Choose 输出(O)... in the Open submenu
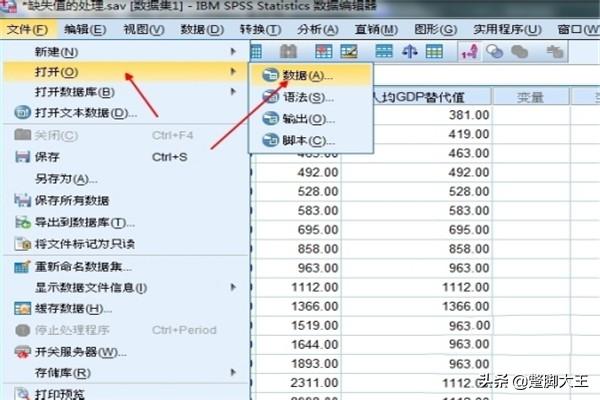600x400 pixels. point(311,119)
